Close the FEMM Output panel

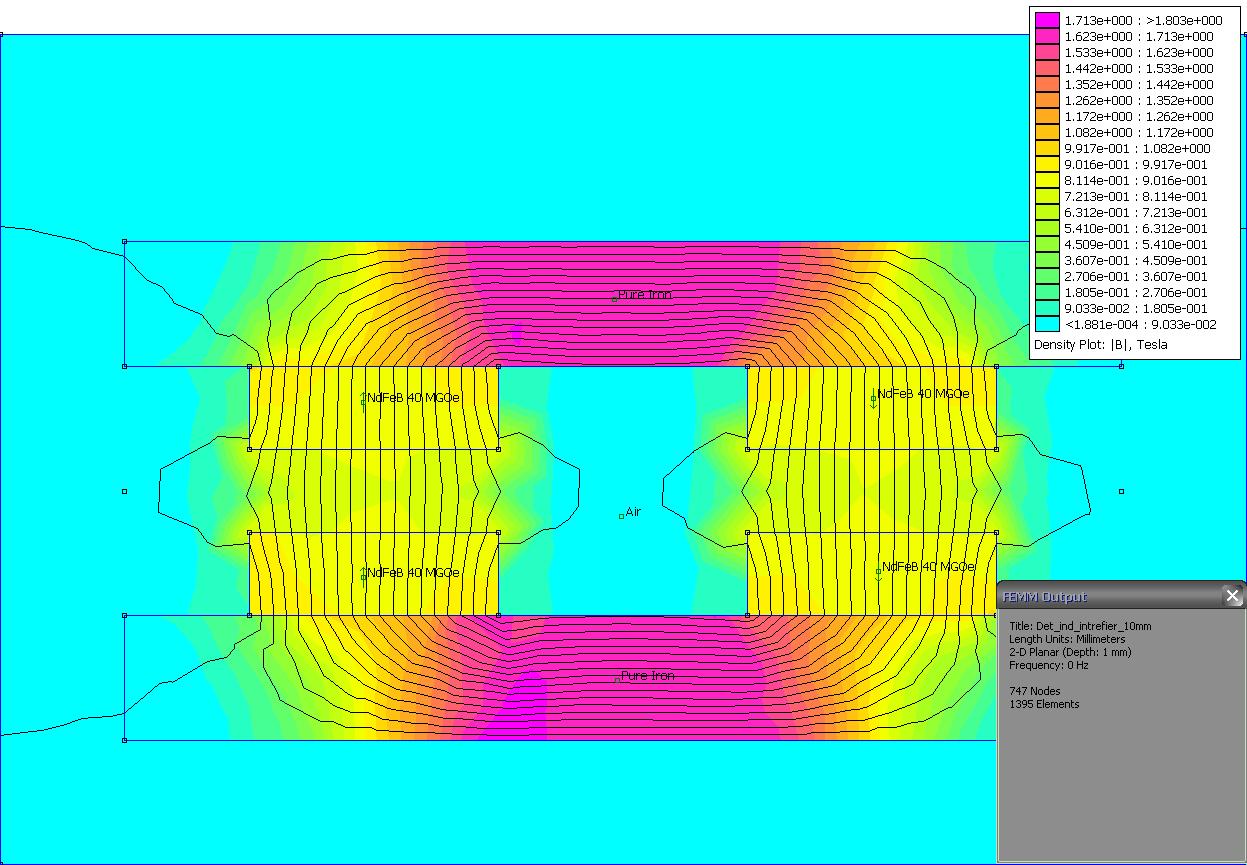point(1232,596)
